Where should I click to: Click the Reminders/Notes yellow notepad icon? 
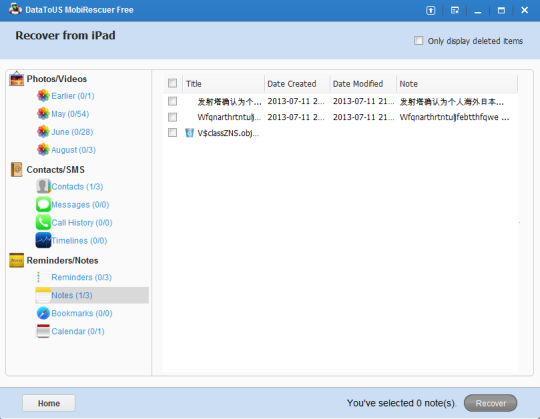pyautogui.click(x=16, y=260)
